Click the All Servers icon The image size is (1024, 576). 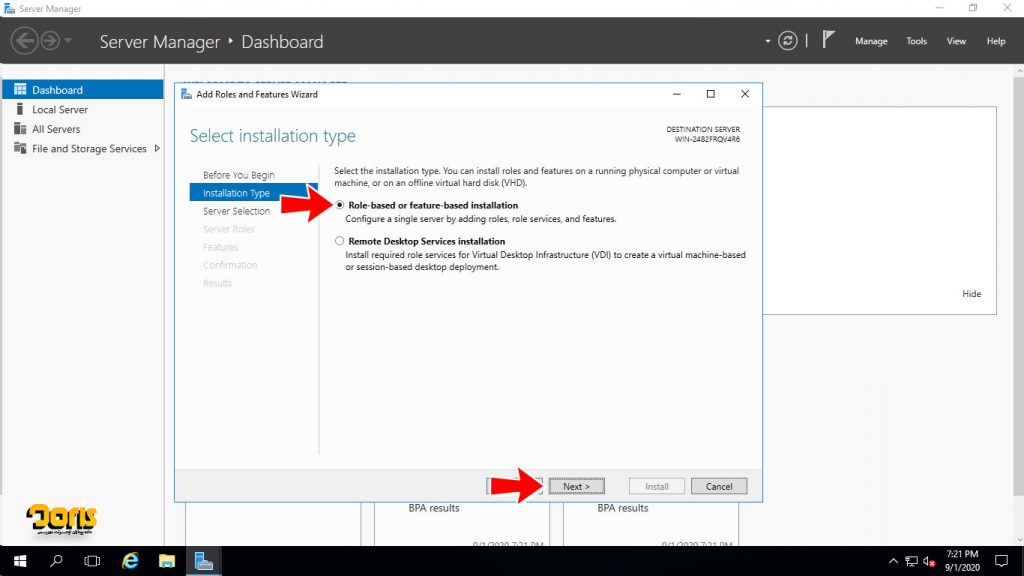click(x=20, y=128)
